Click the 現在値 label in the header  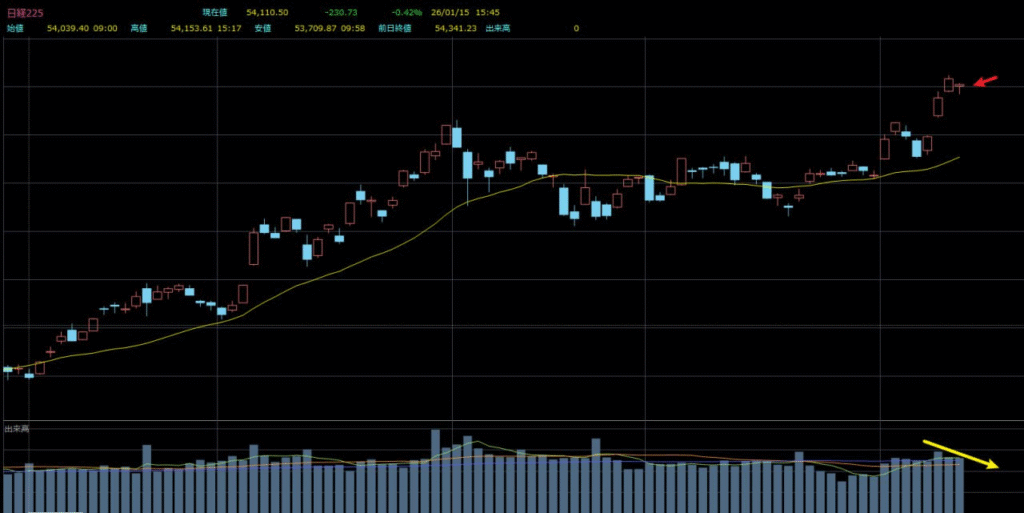click(x=215, y=12)
